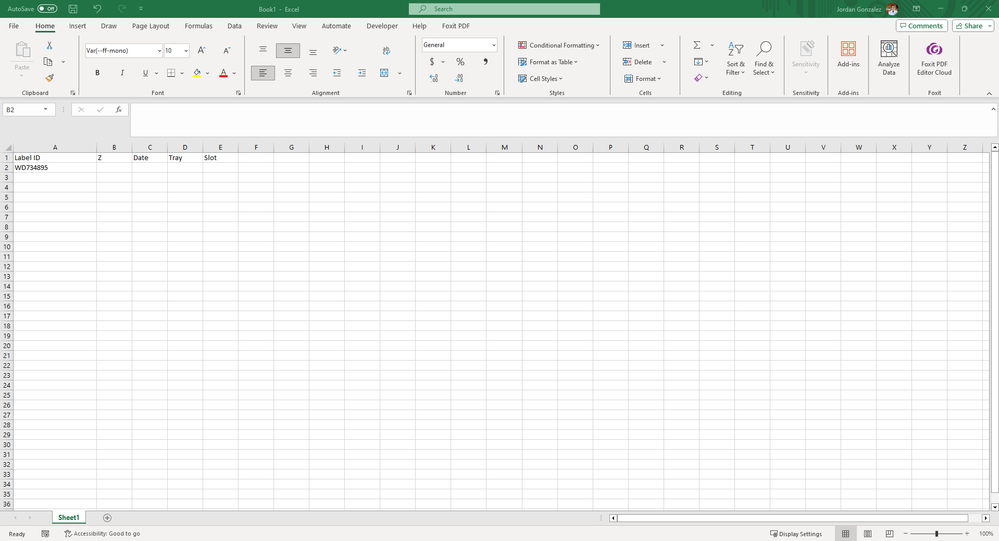Image resolution: width=999 pixels, height=541 pixels.
Task: Toggle Normal view in status bar
Action: pos(845,533)
